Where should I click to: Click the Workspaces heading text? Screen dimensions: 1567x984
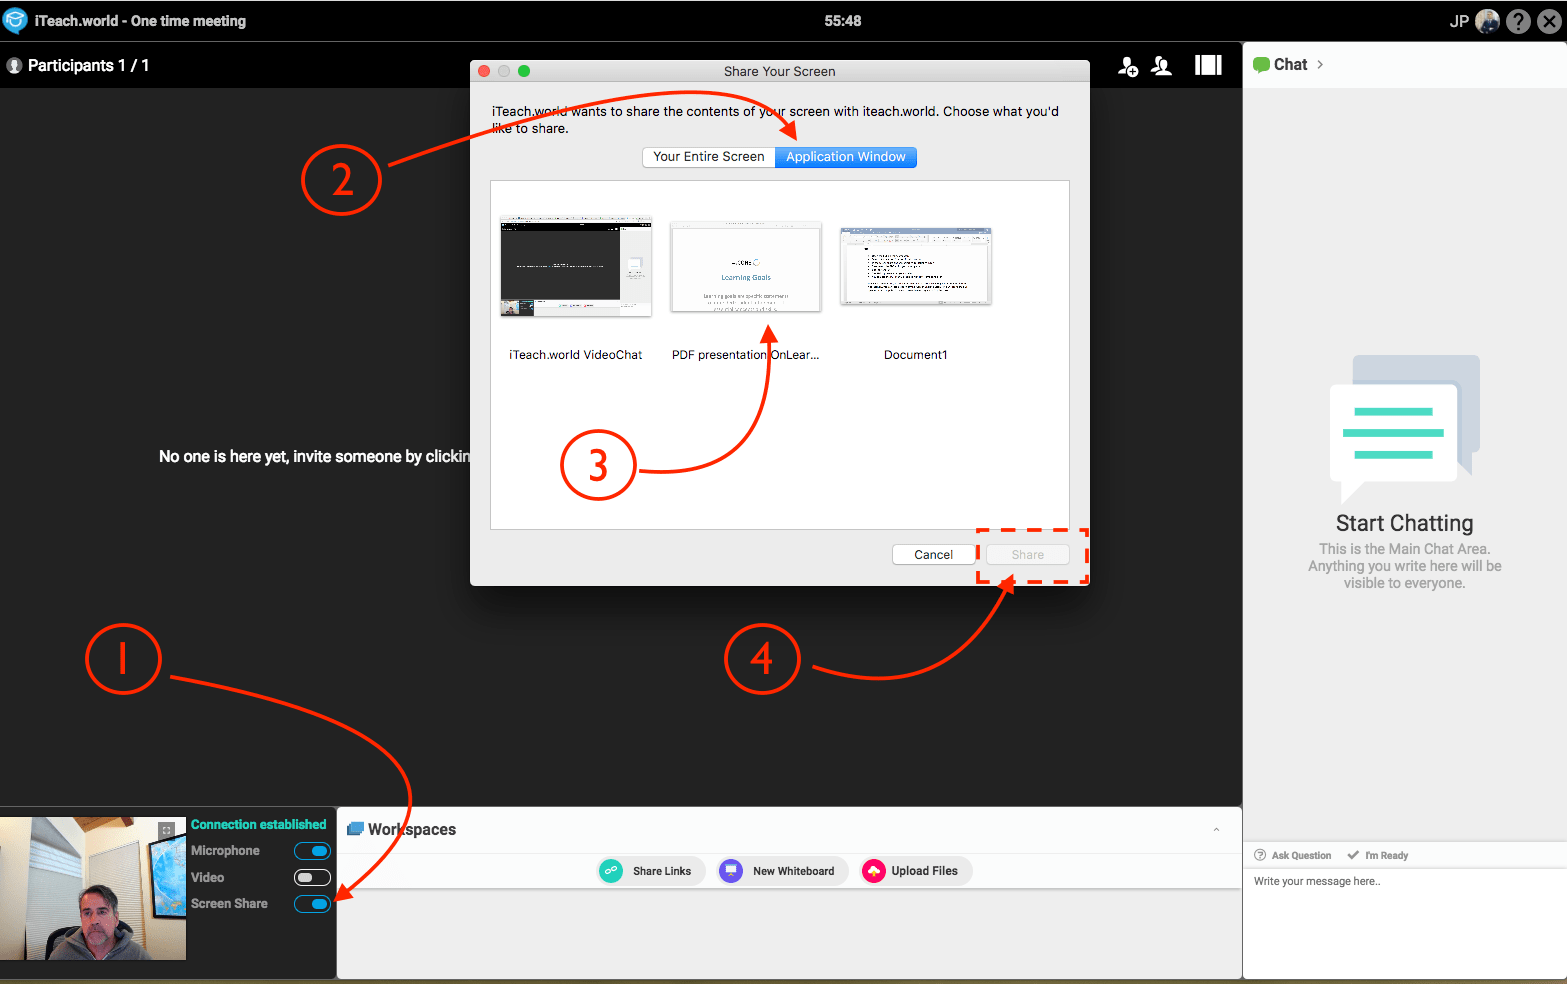tap(412, 830)
